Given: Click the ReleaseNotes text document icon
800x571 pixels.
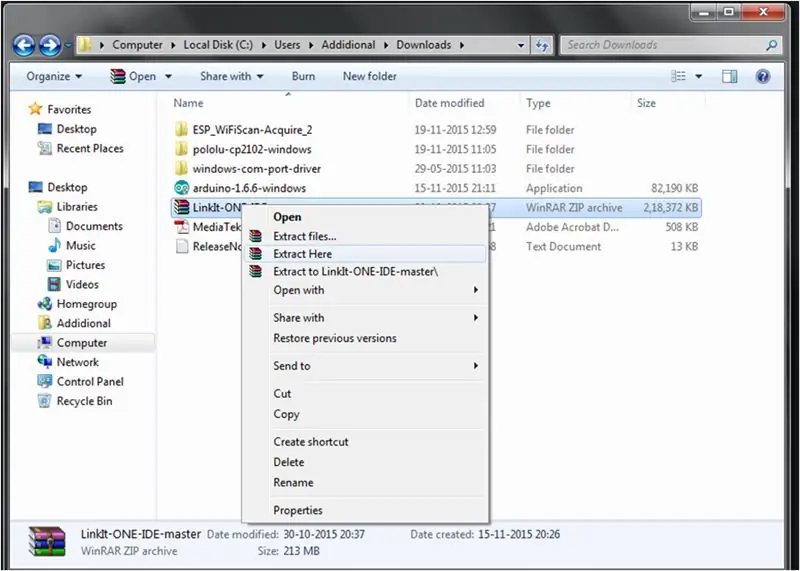Looking at the screenshot, I should click(181, 246).
